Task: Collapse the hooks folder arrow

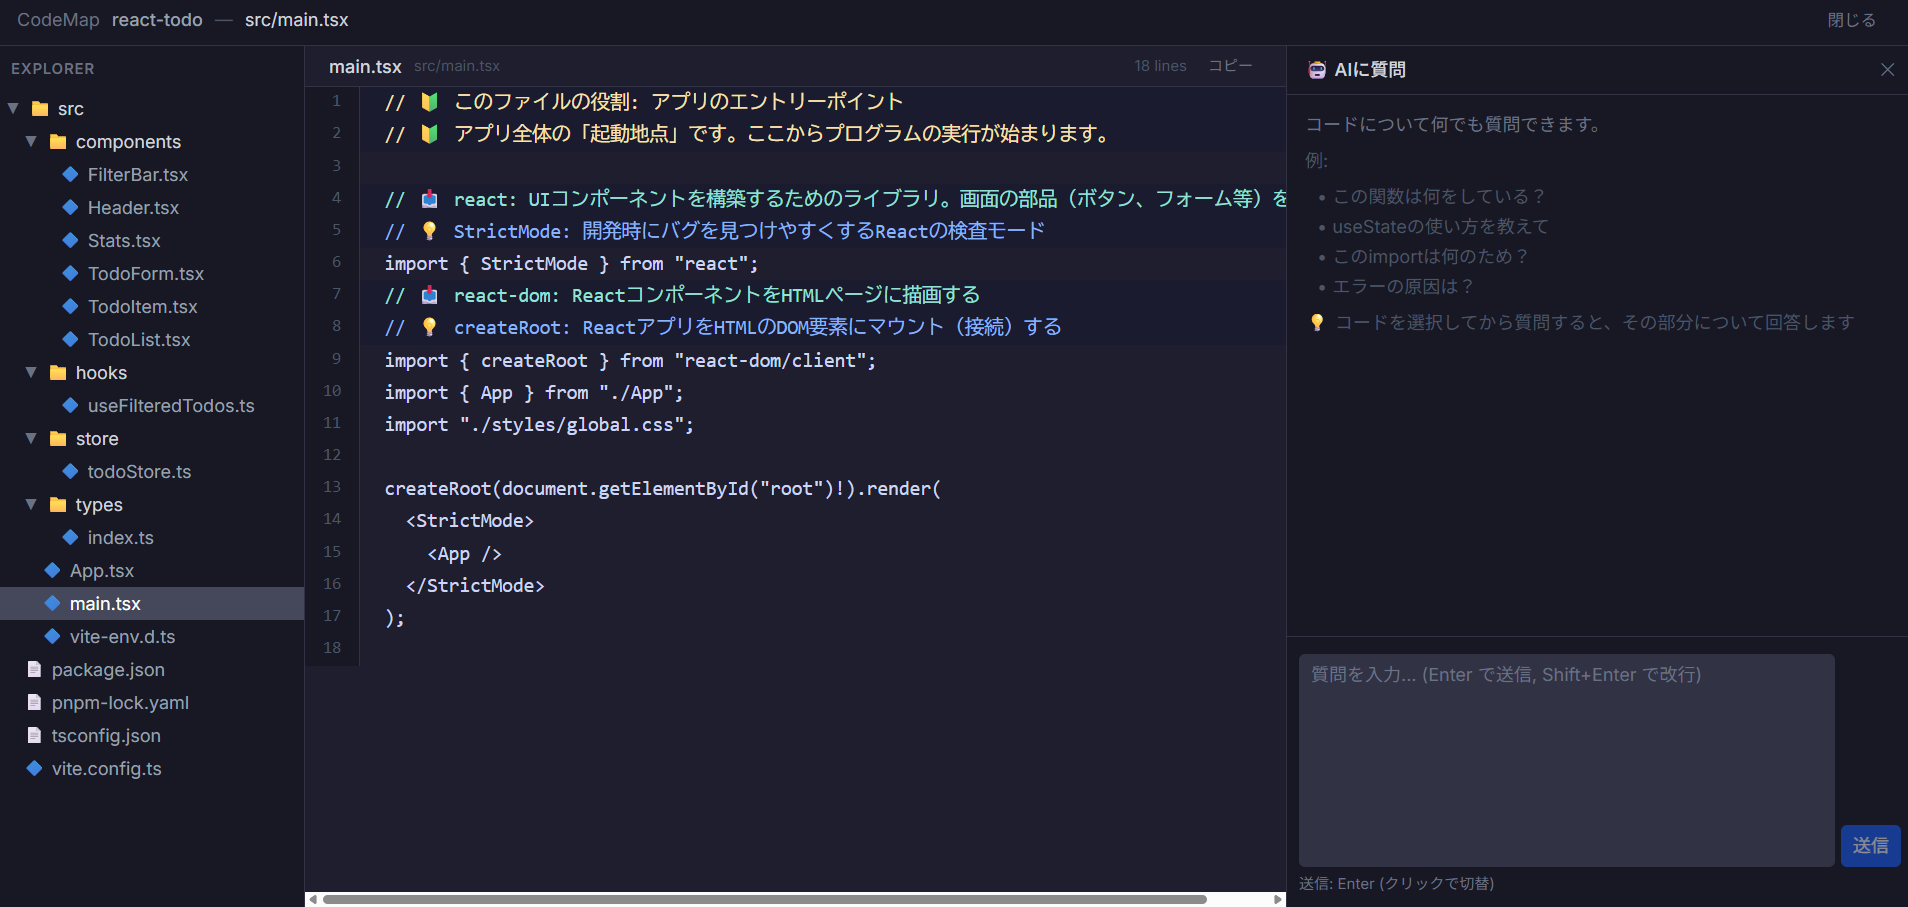Action: point(31,372)
